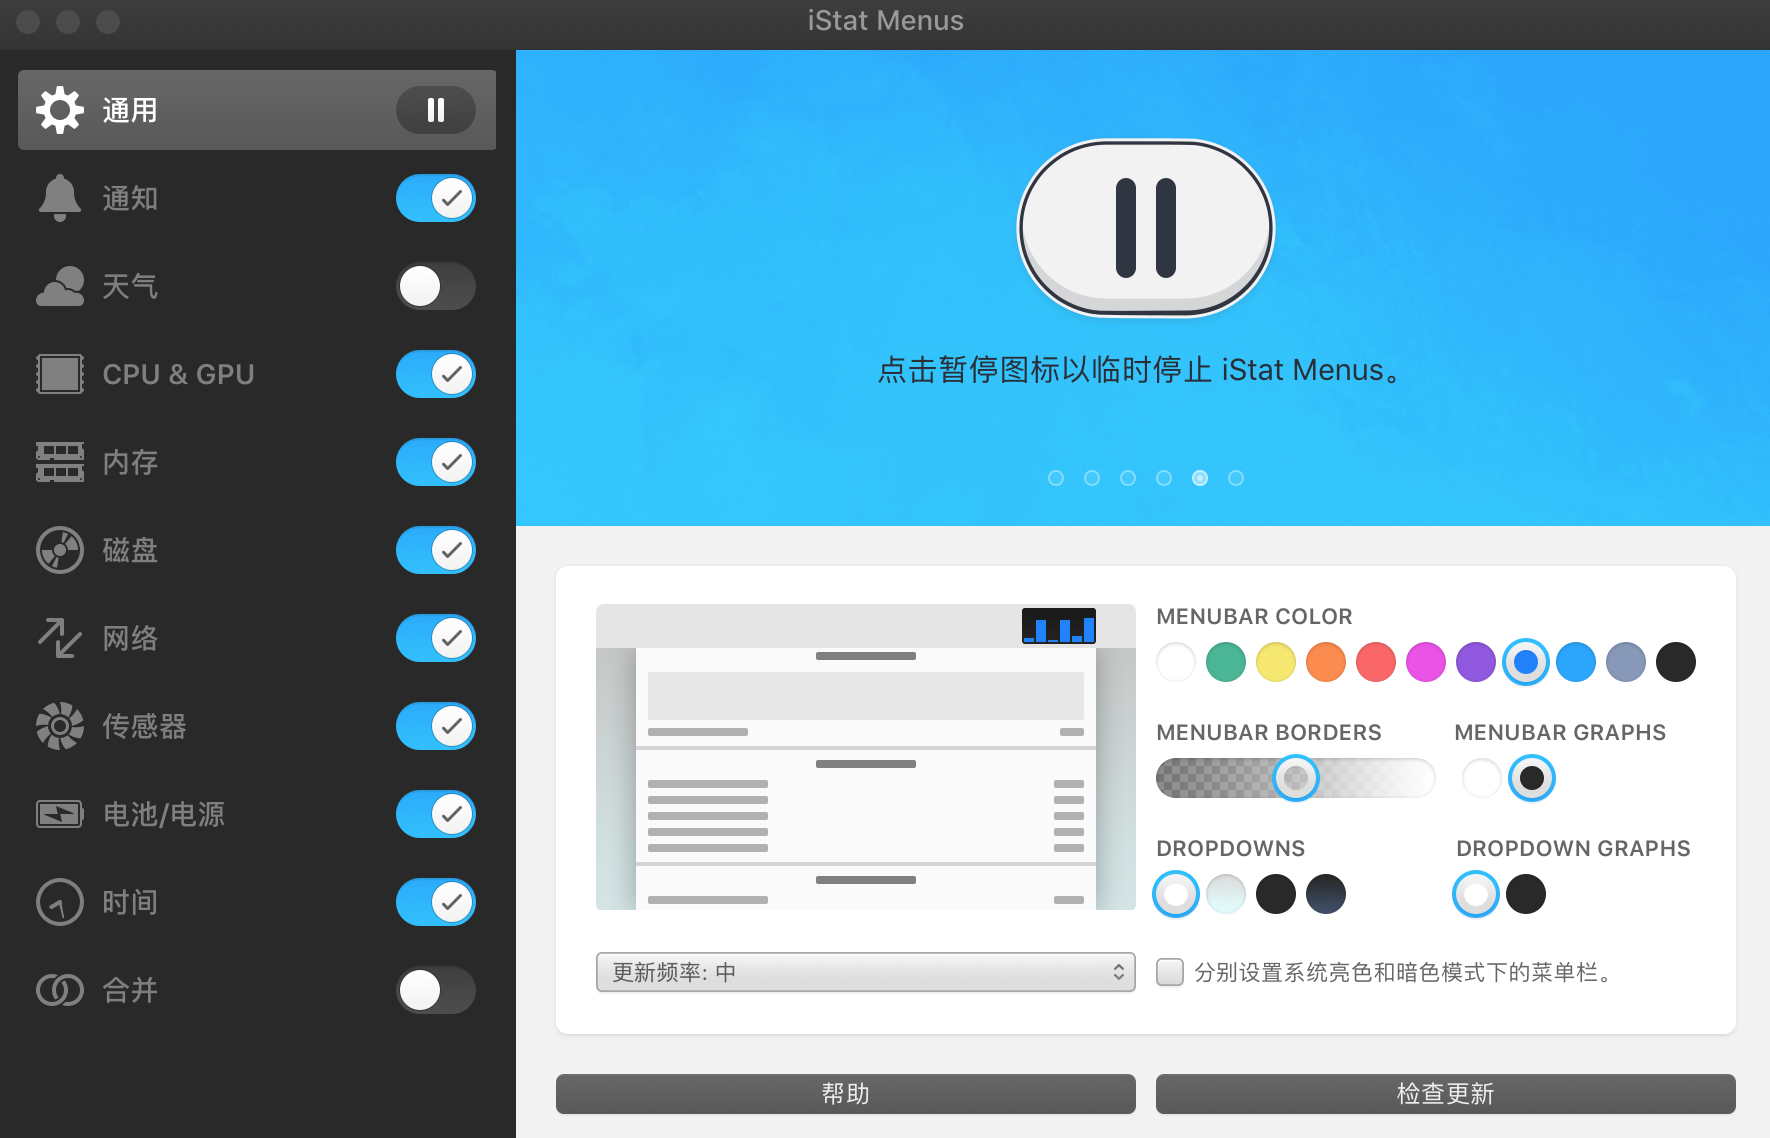
Task: Toggle the 通知 switch off
Action: click(x=436, y=198)
